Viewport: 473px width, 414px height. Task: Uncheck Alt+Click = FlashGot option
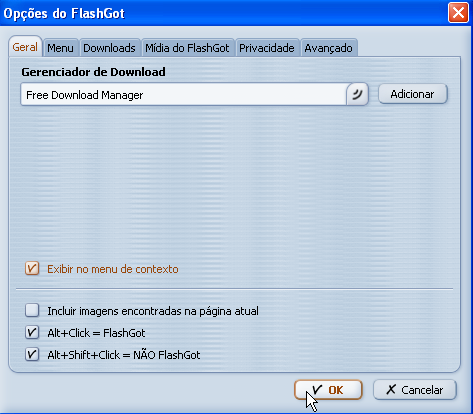point(32,332)
